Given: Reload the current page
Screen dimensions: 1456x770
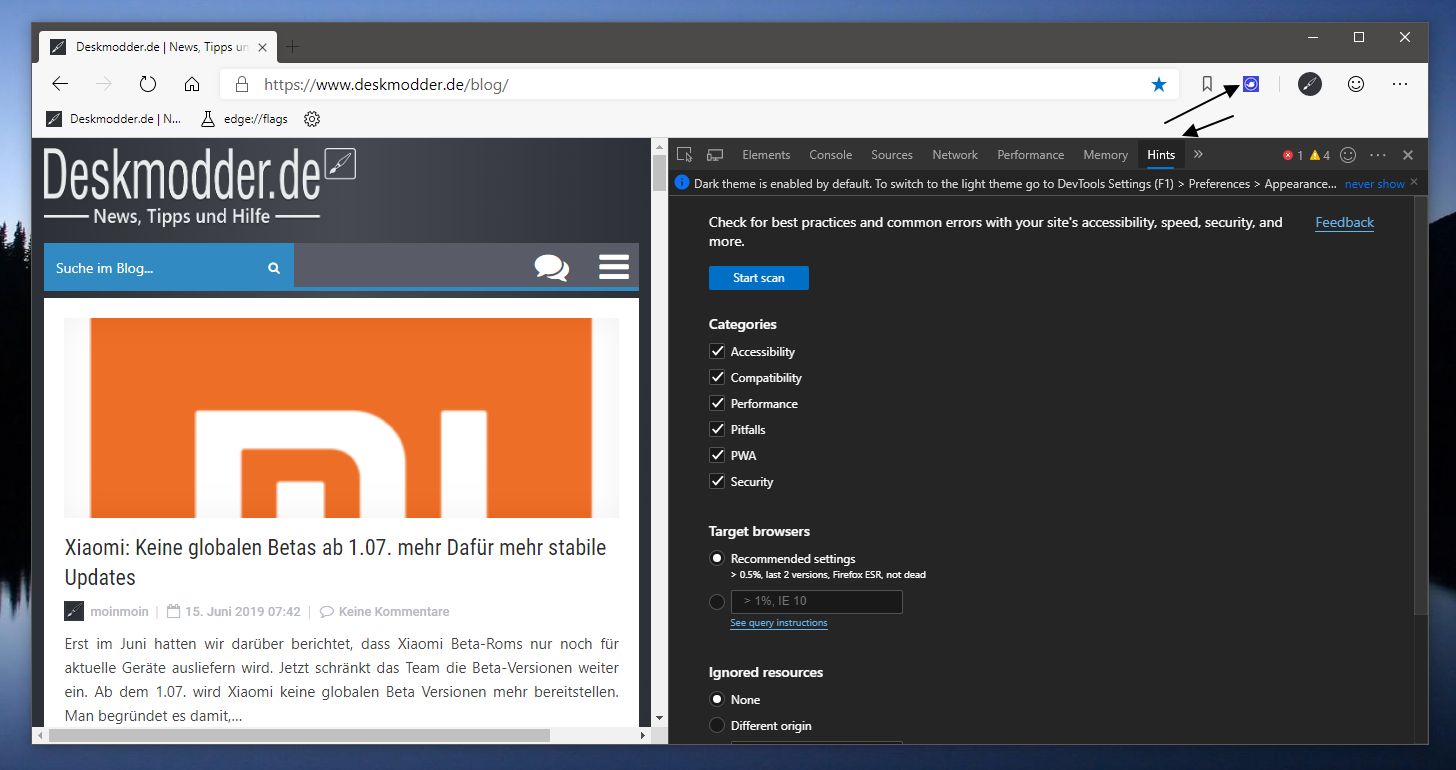Looking at the screenshot, I should 148,84.
